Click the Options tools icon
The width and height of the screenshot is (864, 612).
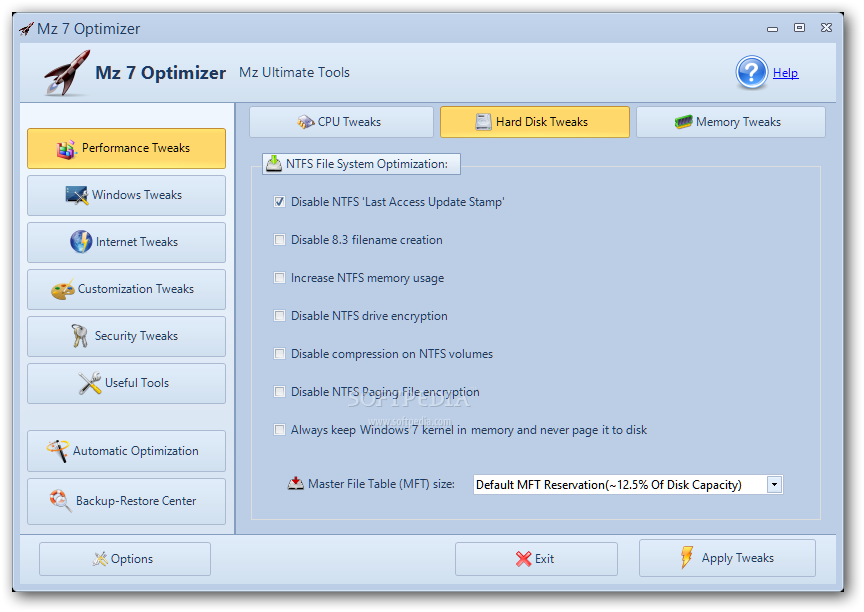[100, 559]
